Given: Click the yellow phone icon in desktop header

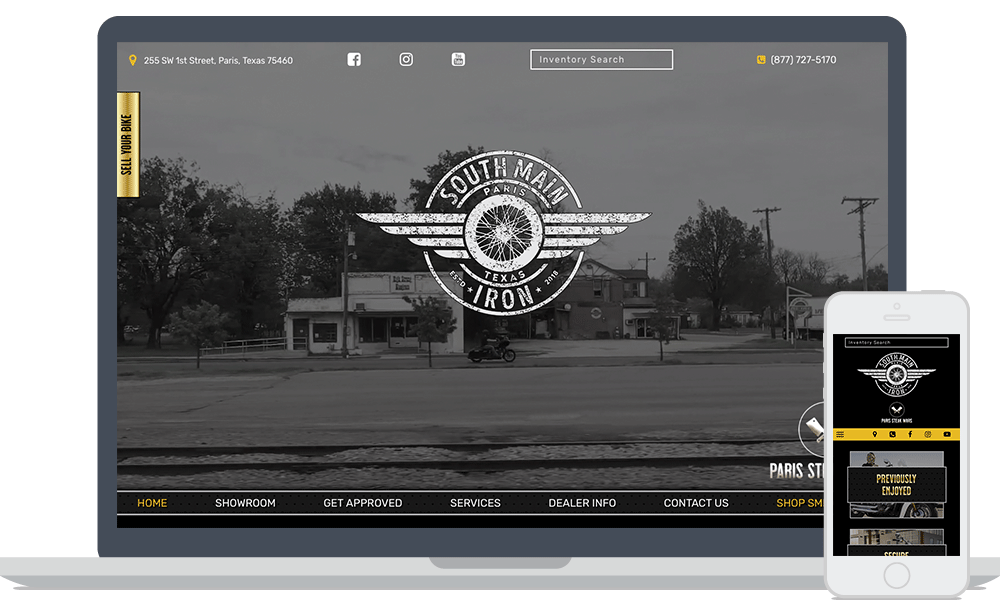Looking at the screenshot, I should [761, 59].
